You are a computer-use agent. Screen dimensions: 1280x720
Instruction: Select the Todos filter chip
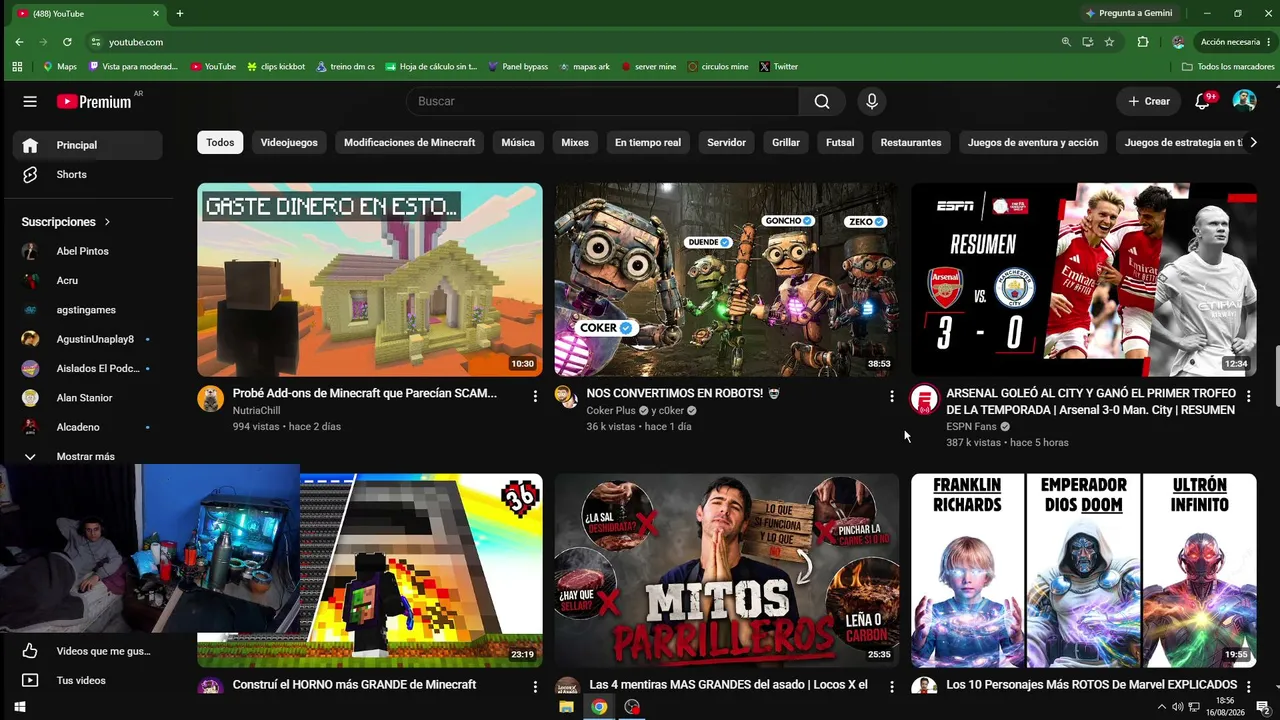[220, 143]
